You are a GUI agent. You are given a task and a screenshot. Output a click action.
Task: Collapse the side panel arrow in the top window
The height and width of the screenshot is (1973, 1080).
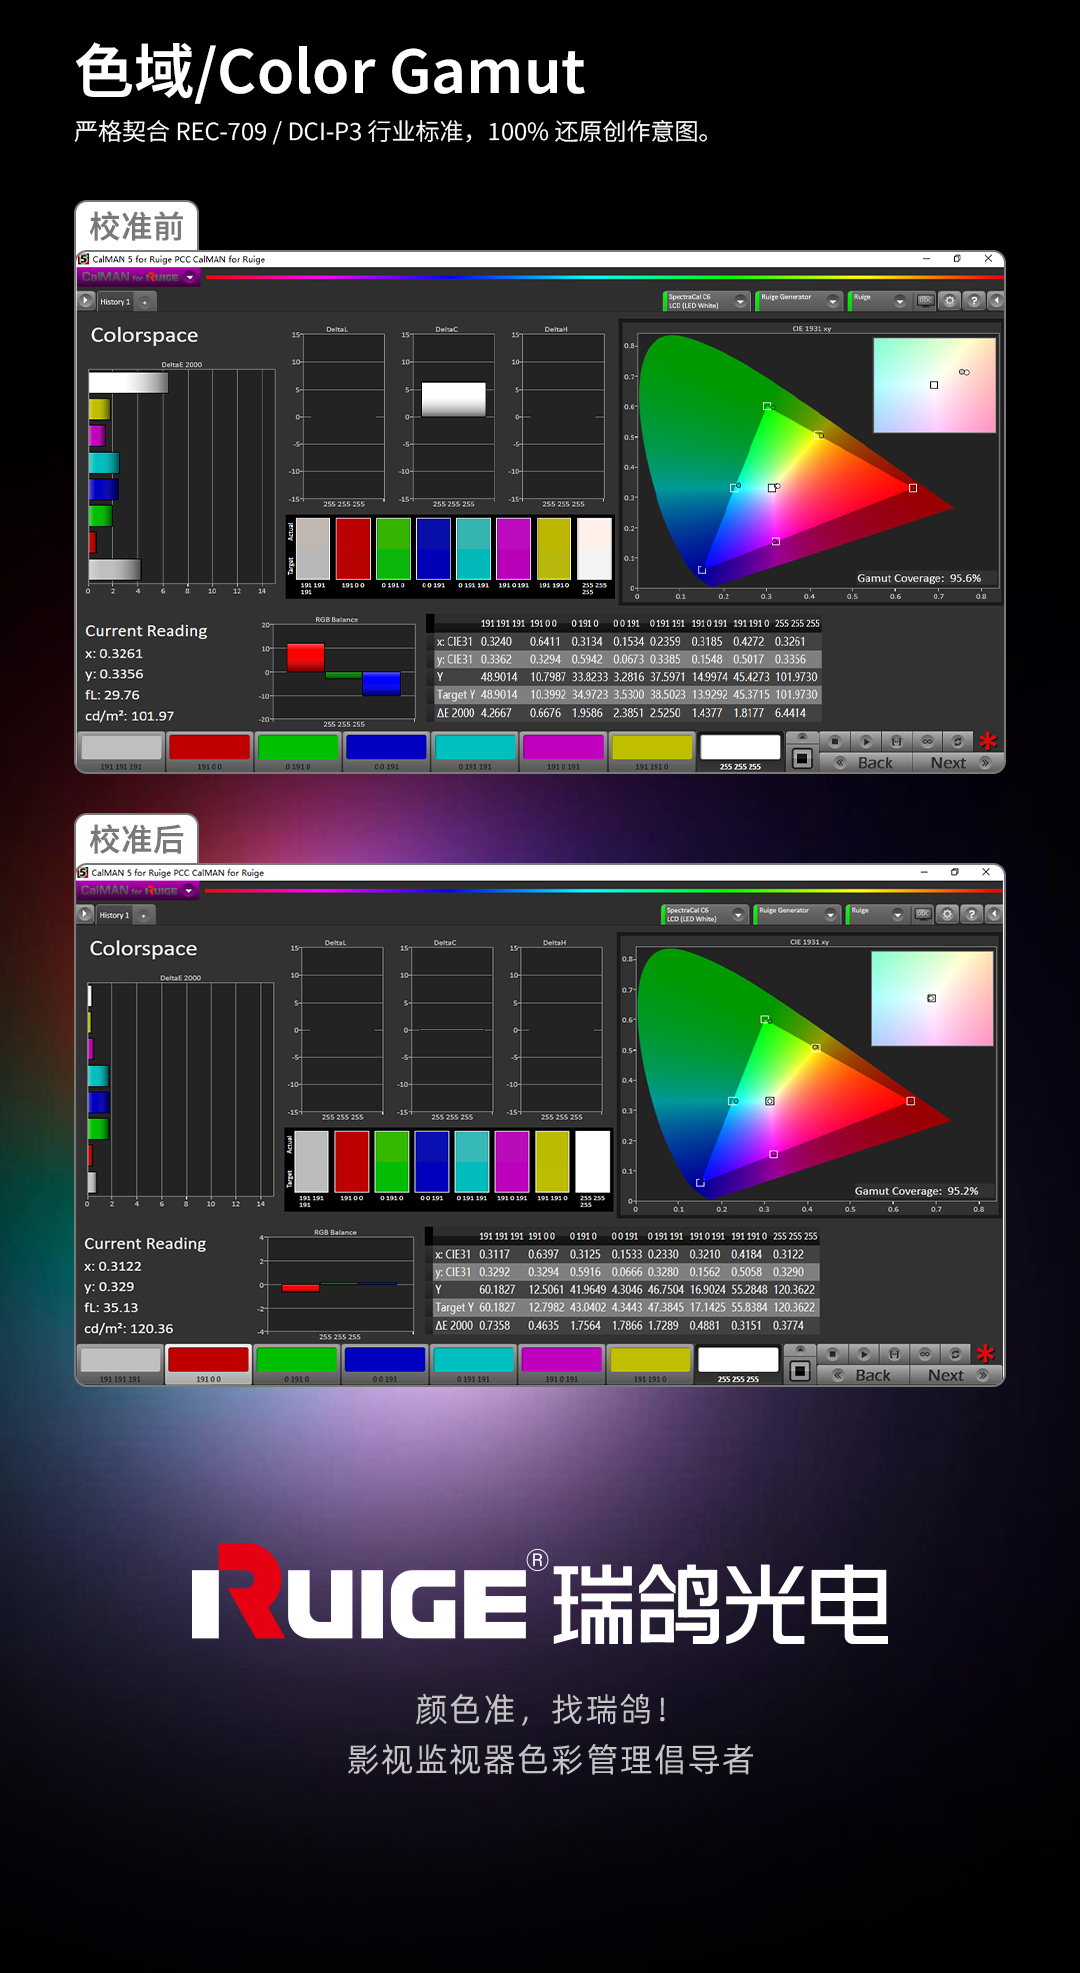pos(995,301)
